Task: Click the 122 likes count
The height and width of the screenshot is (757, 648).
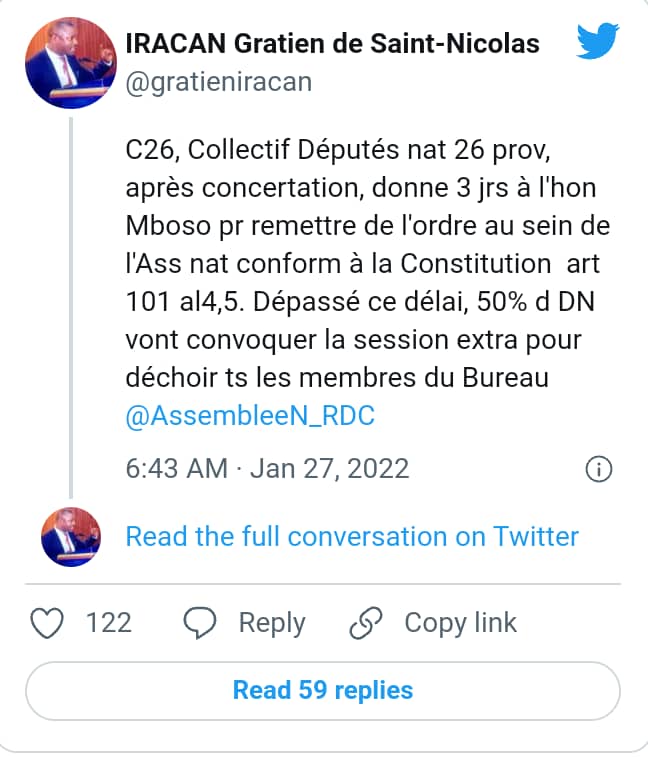Action: [108, 622]
